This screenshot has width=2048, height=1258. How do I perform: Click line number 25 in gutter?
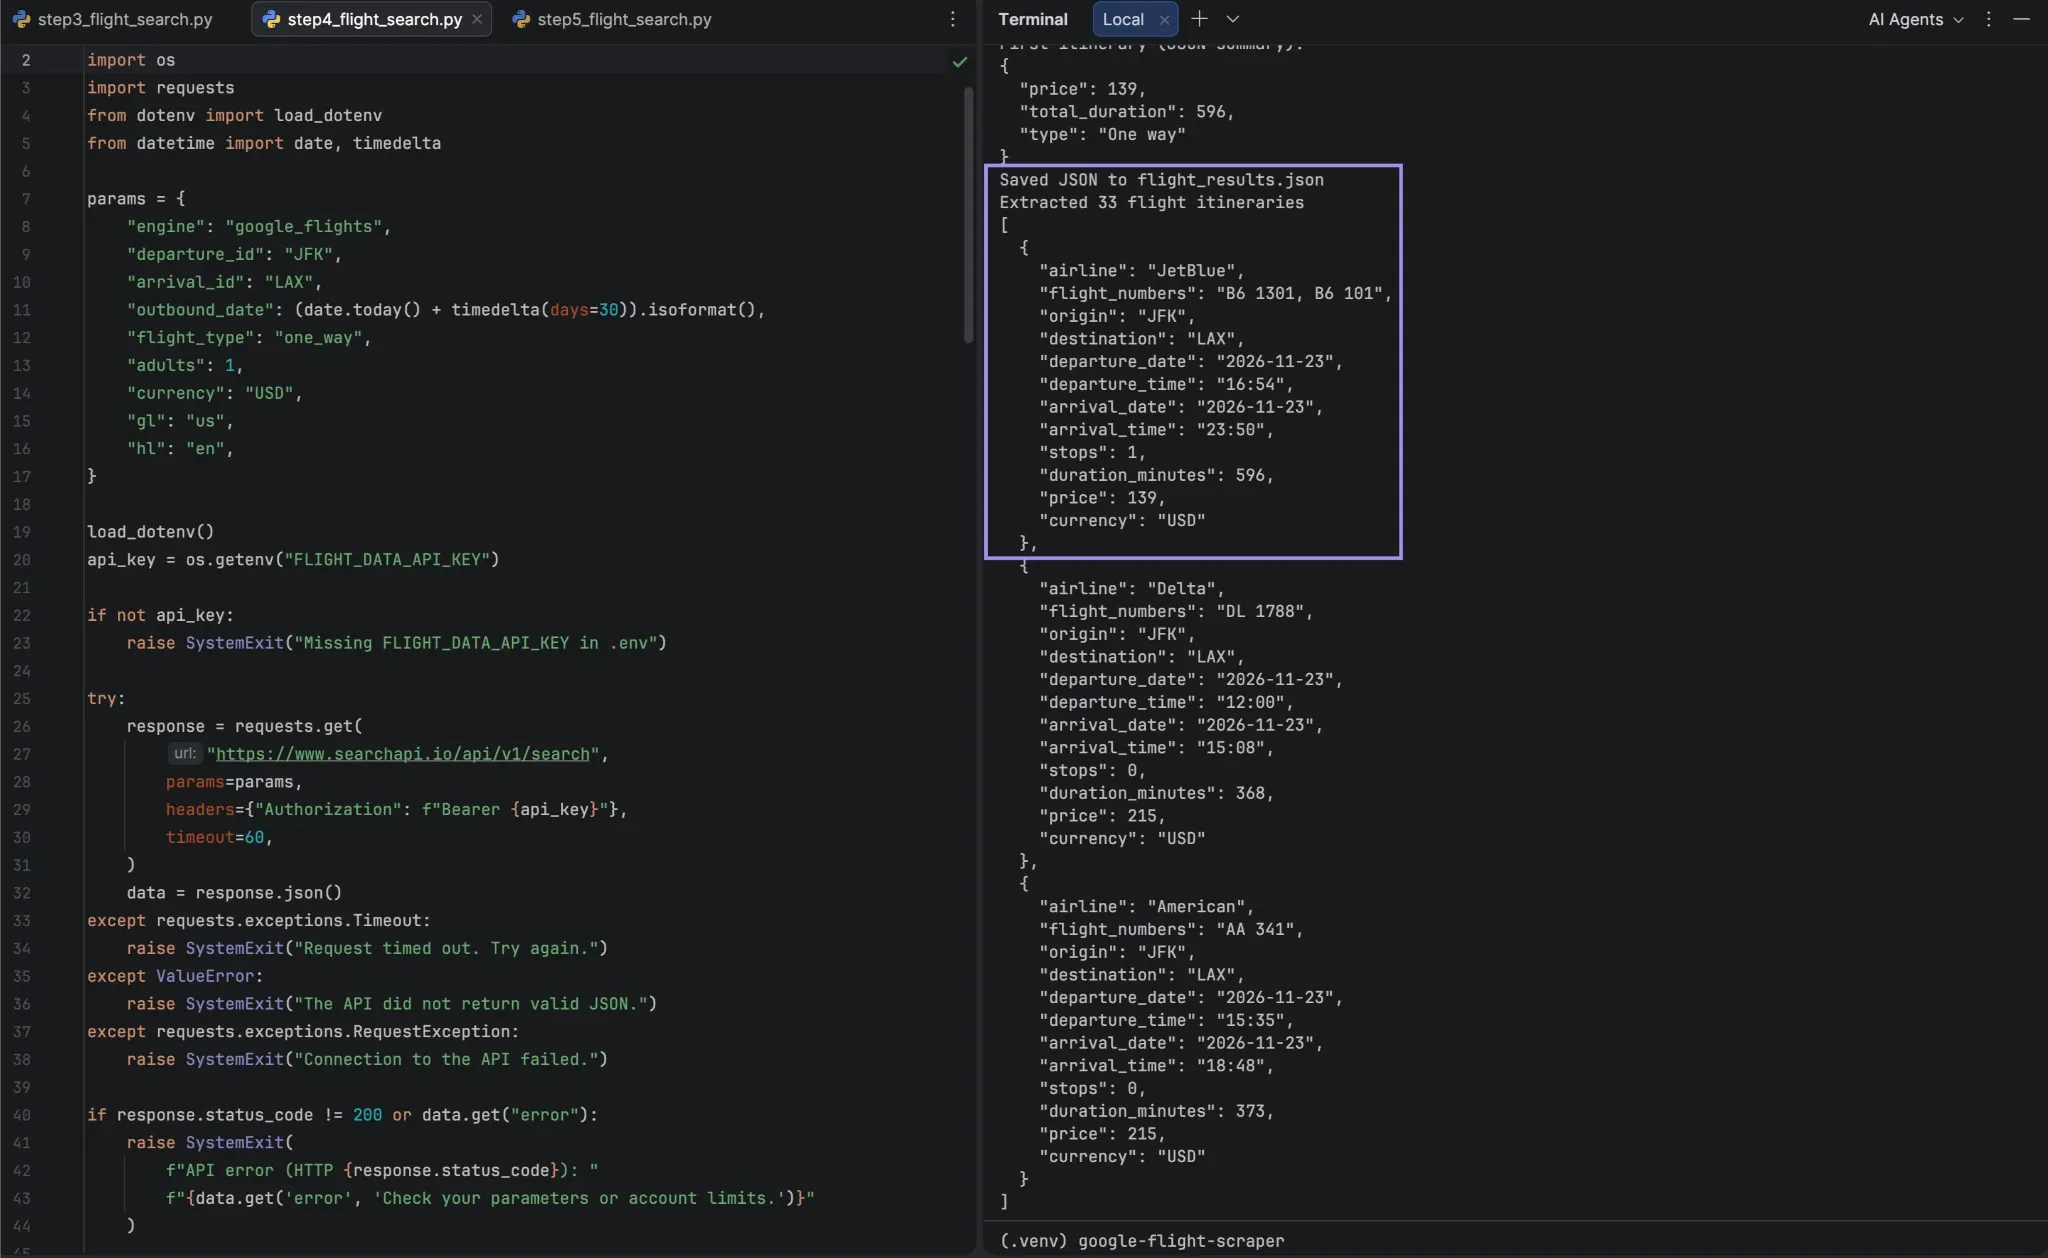(x=22, y=699)
